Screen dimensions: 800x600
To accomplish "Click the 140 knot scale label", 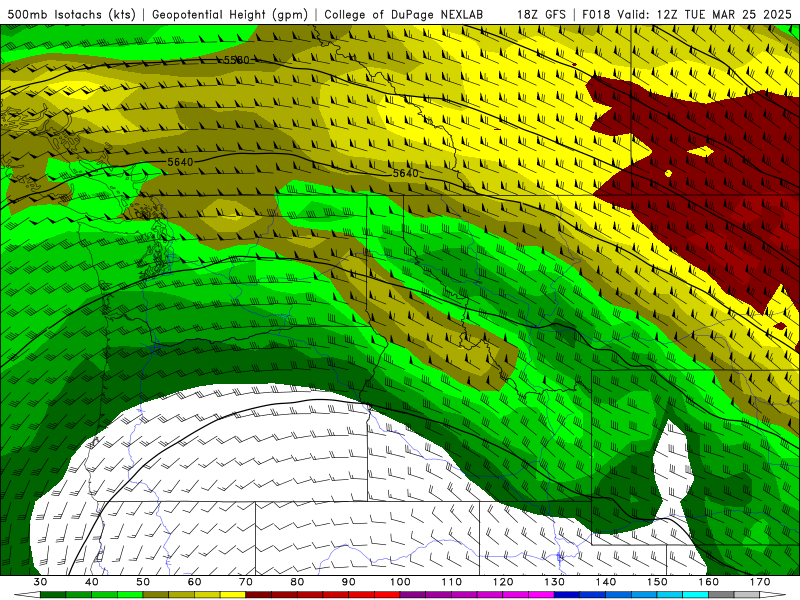I will [606, 582].
